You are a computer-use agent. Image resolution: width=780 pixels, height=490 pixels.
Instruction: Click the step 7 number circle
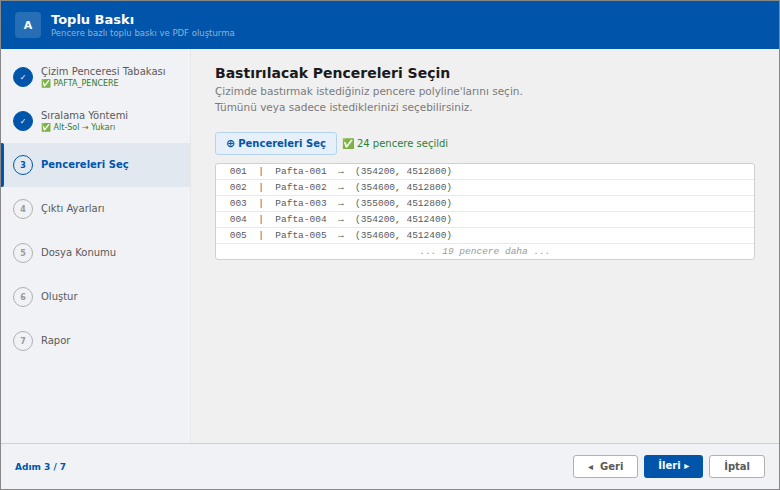tap(23, 341)
